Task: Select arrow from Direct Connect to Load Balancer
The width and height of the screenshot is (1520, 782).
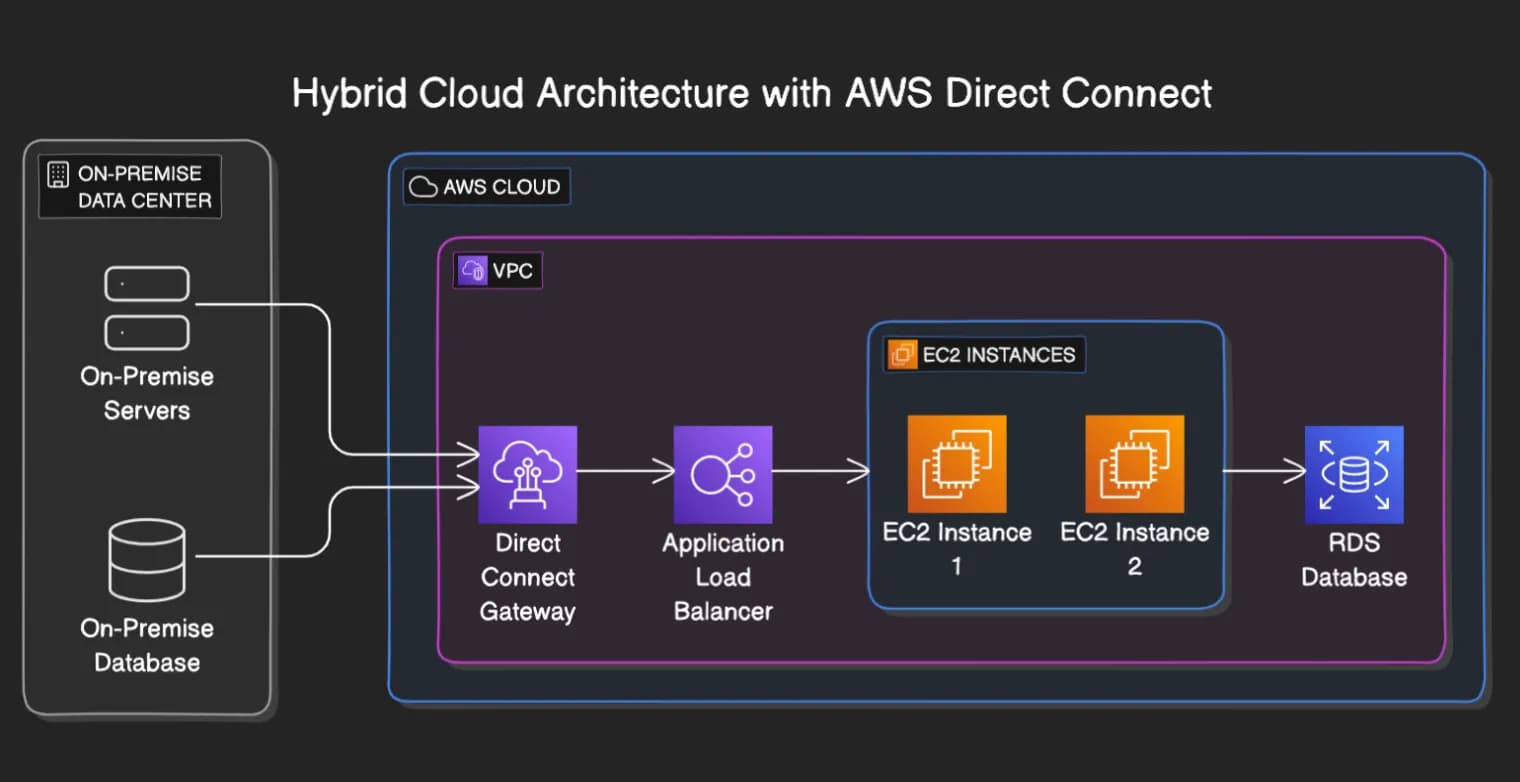Action: point(626,470)
